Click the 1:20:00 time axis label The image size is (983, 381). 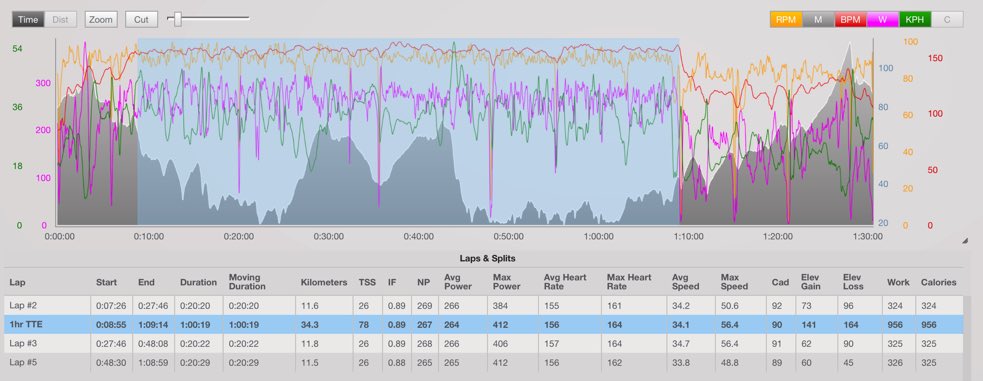pyautogui.click(x=778, y=236)
